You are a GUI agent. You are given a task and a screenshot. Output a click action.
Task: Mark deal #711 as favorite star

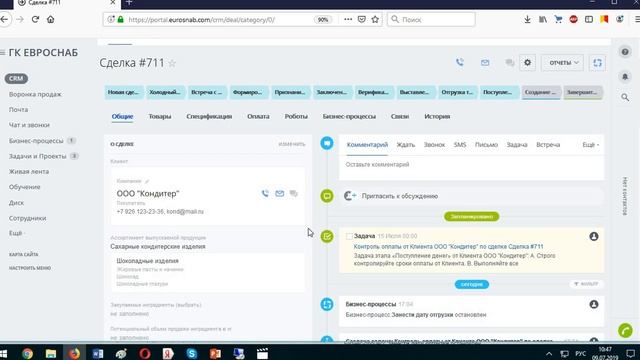tap(172, 63)
